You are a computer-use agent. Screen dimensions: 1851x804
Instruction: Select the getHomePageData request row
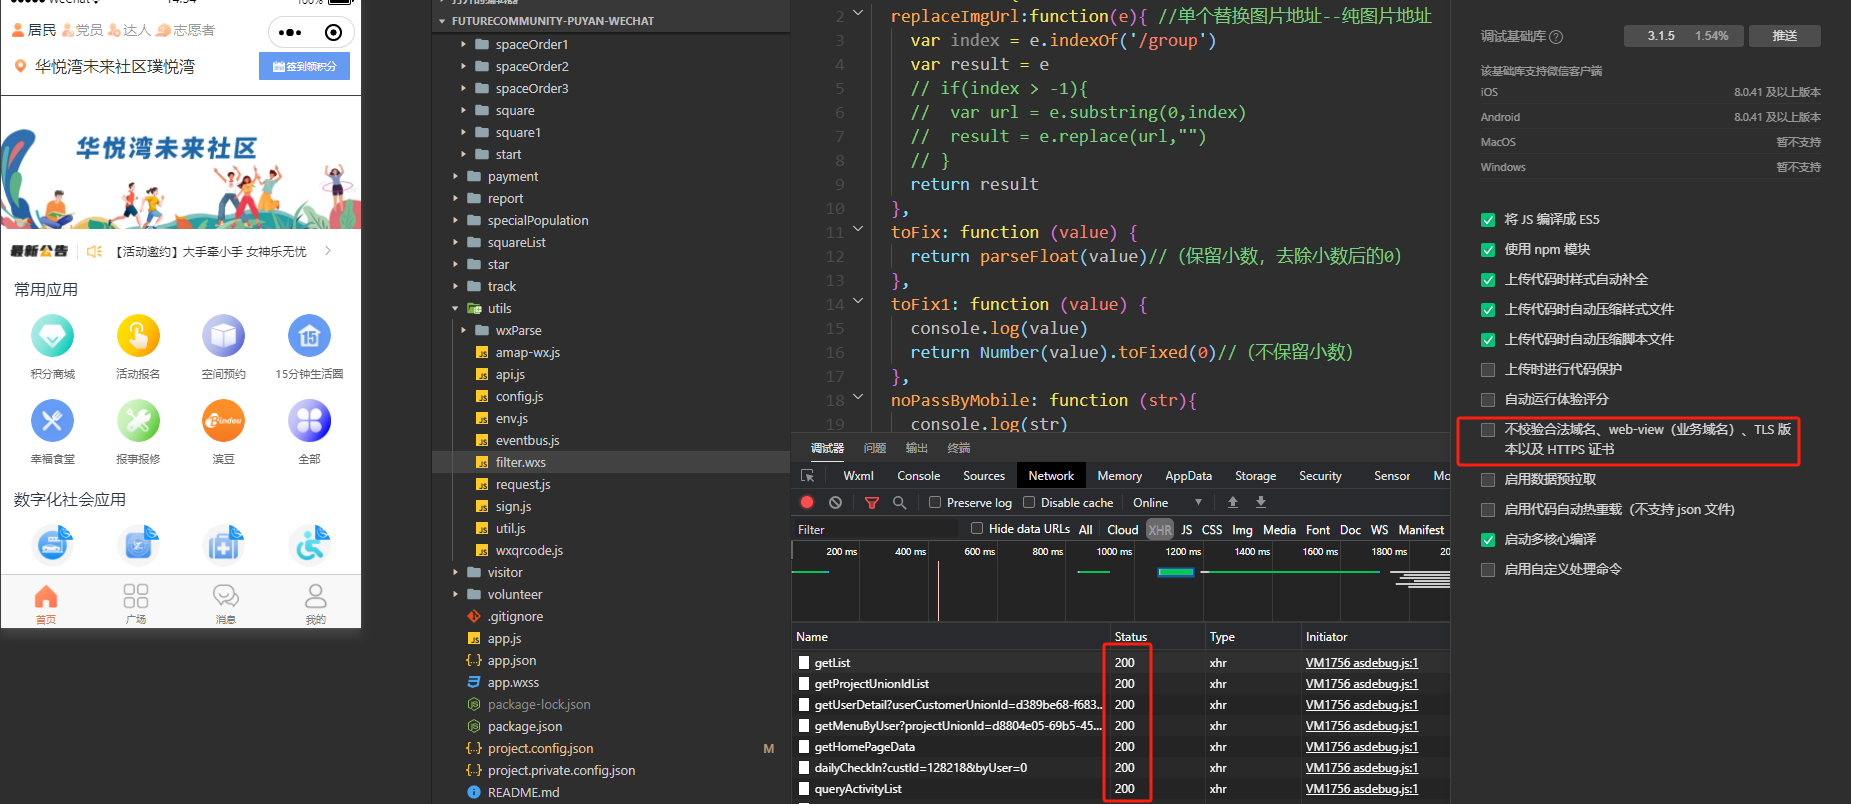[x=1120, y=747]
